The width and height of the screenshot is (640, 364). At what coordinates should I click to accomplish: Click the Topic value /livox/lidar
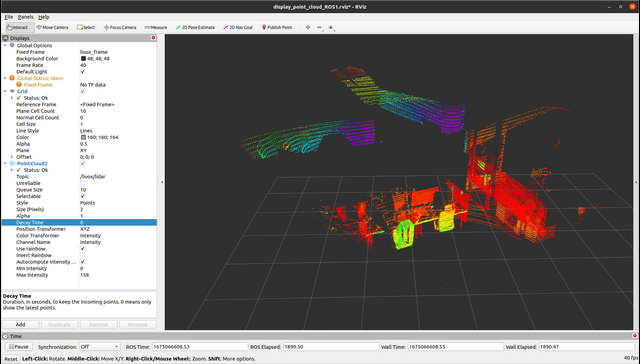click(x=93, y=176)
